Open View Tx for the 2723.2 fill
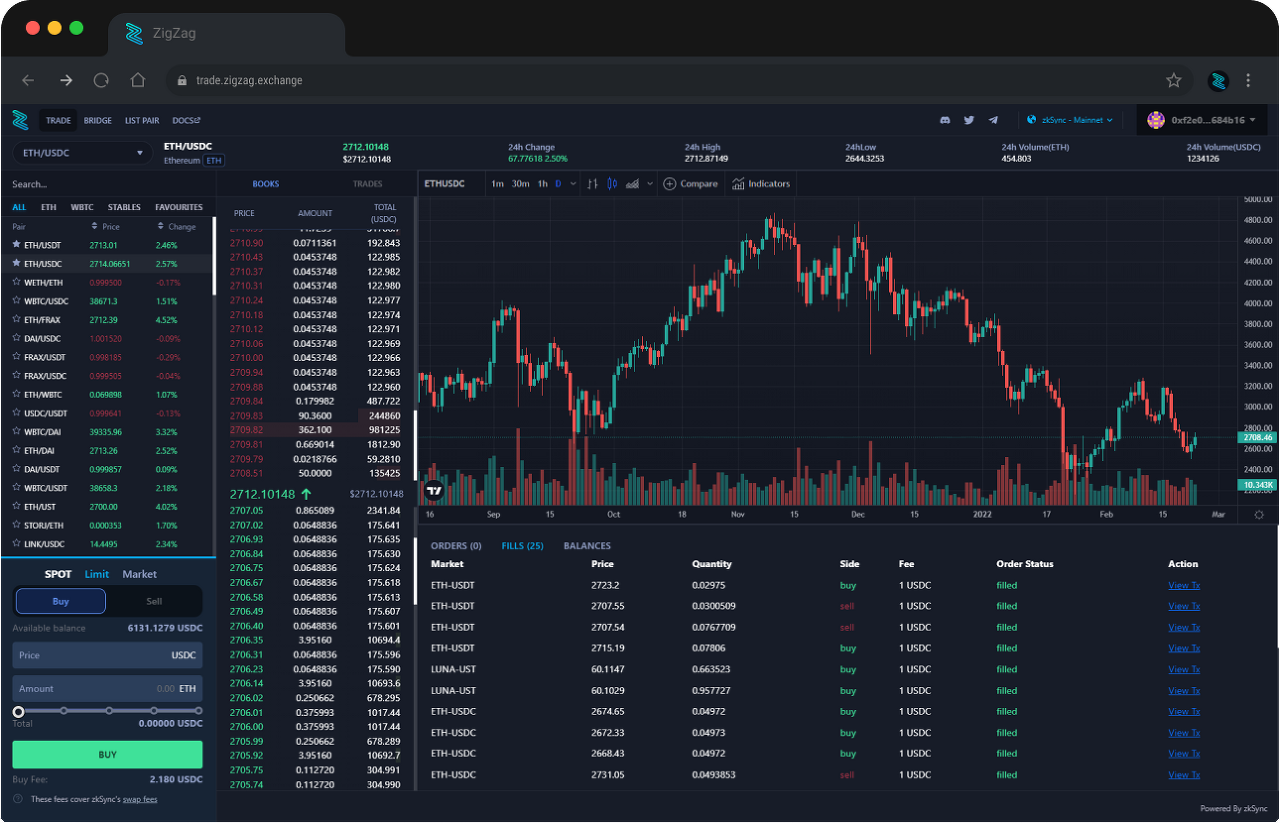This screenshot has height=823, width=1280. (x=1184, y=585)
